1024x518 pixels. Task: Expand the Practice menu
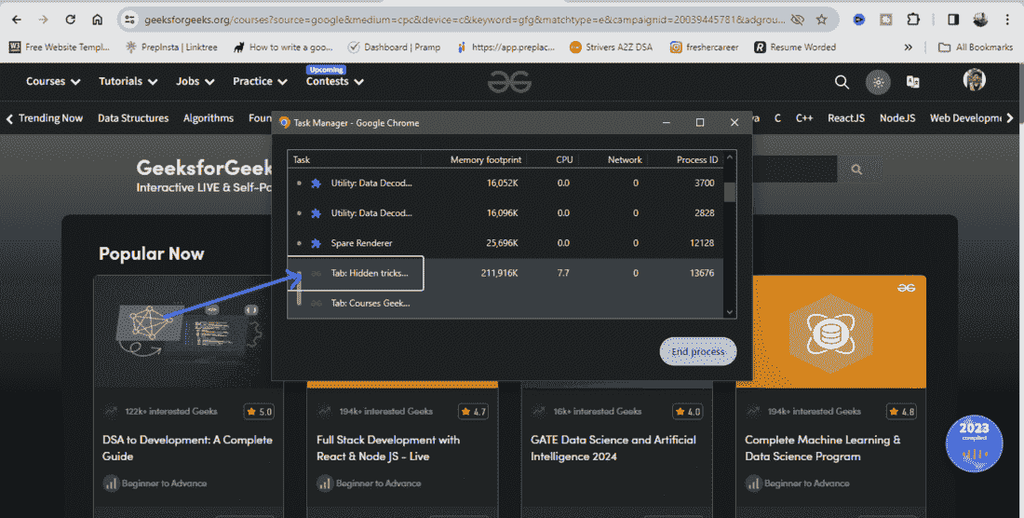click(260, 81)
